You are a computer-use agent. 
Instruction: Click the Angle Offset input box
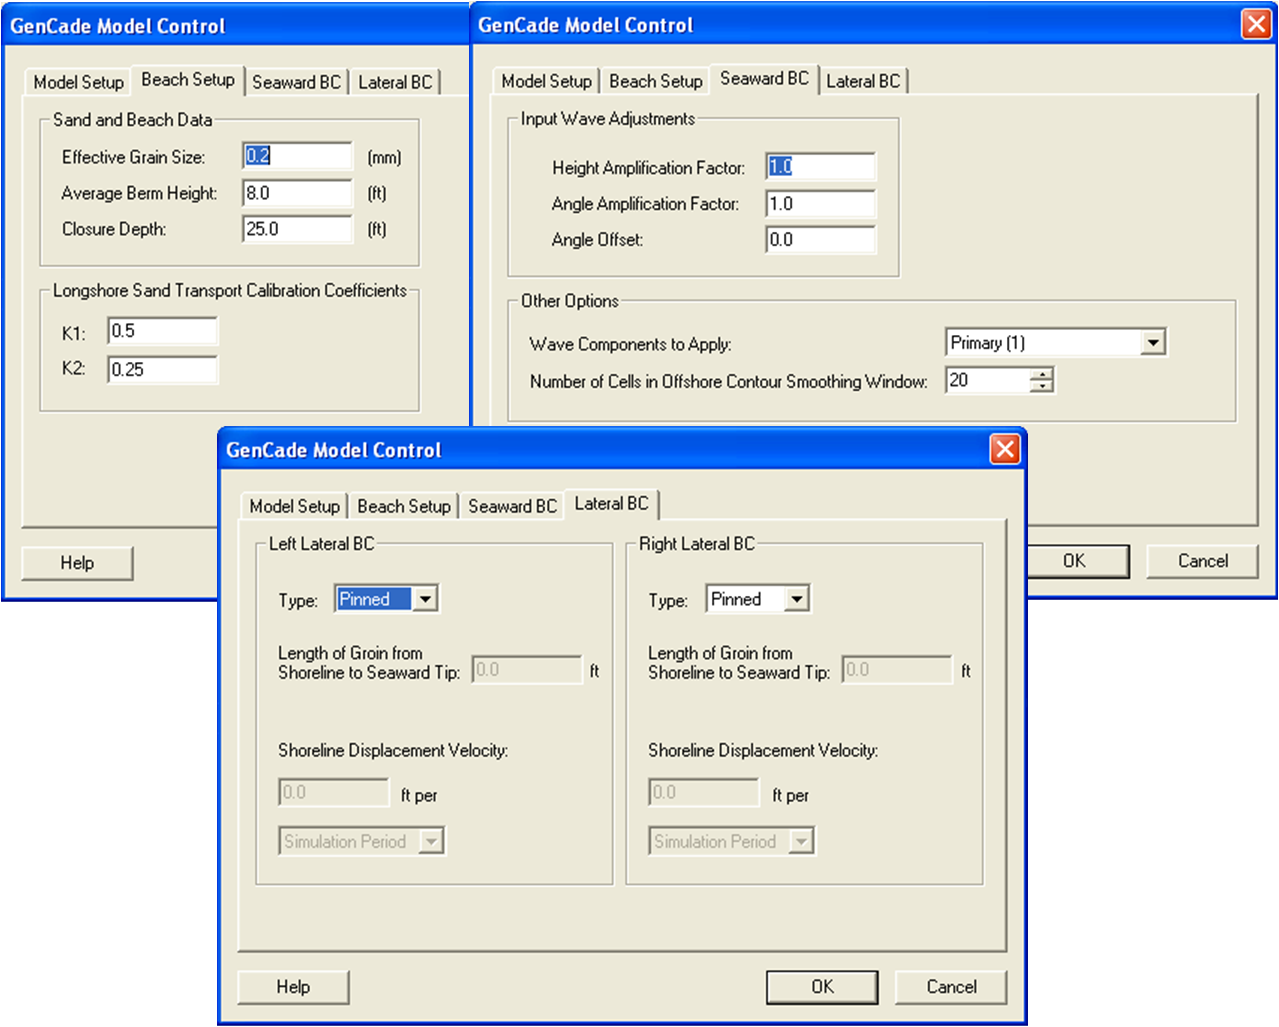click(821, 240)
